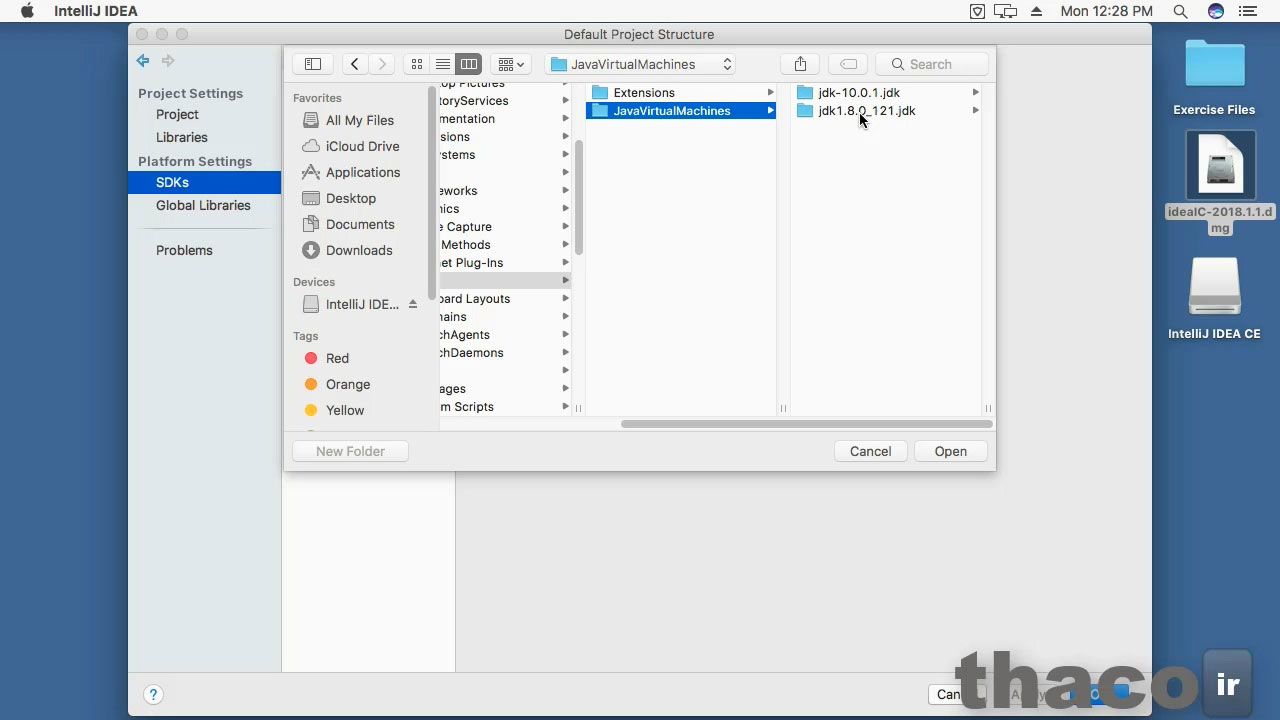Open the item arrangement dropdown

tap(511, 64)
